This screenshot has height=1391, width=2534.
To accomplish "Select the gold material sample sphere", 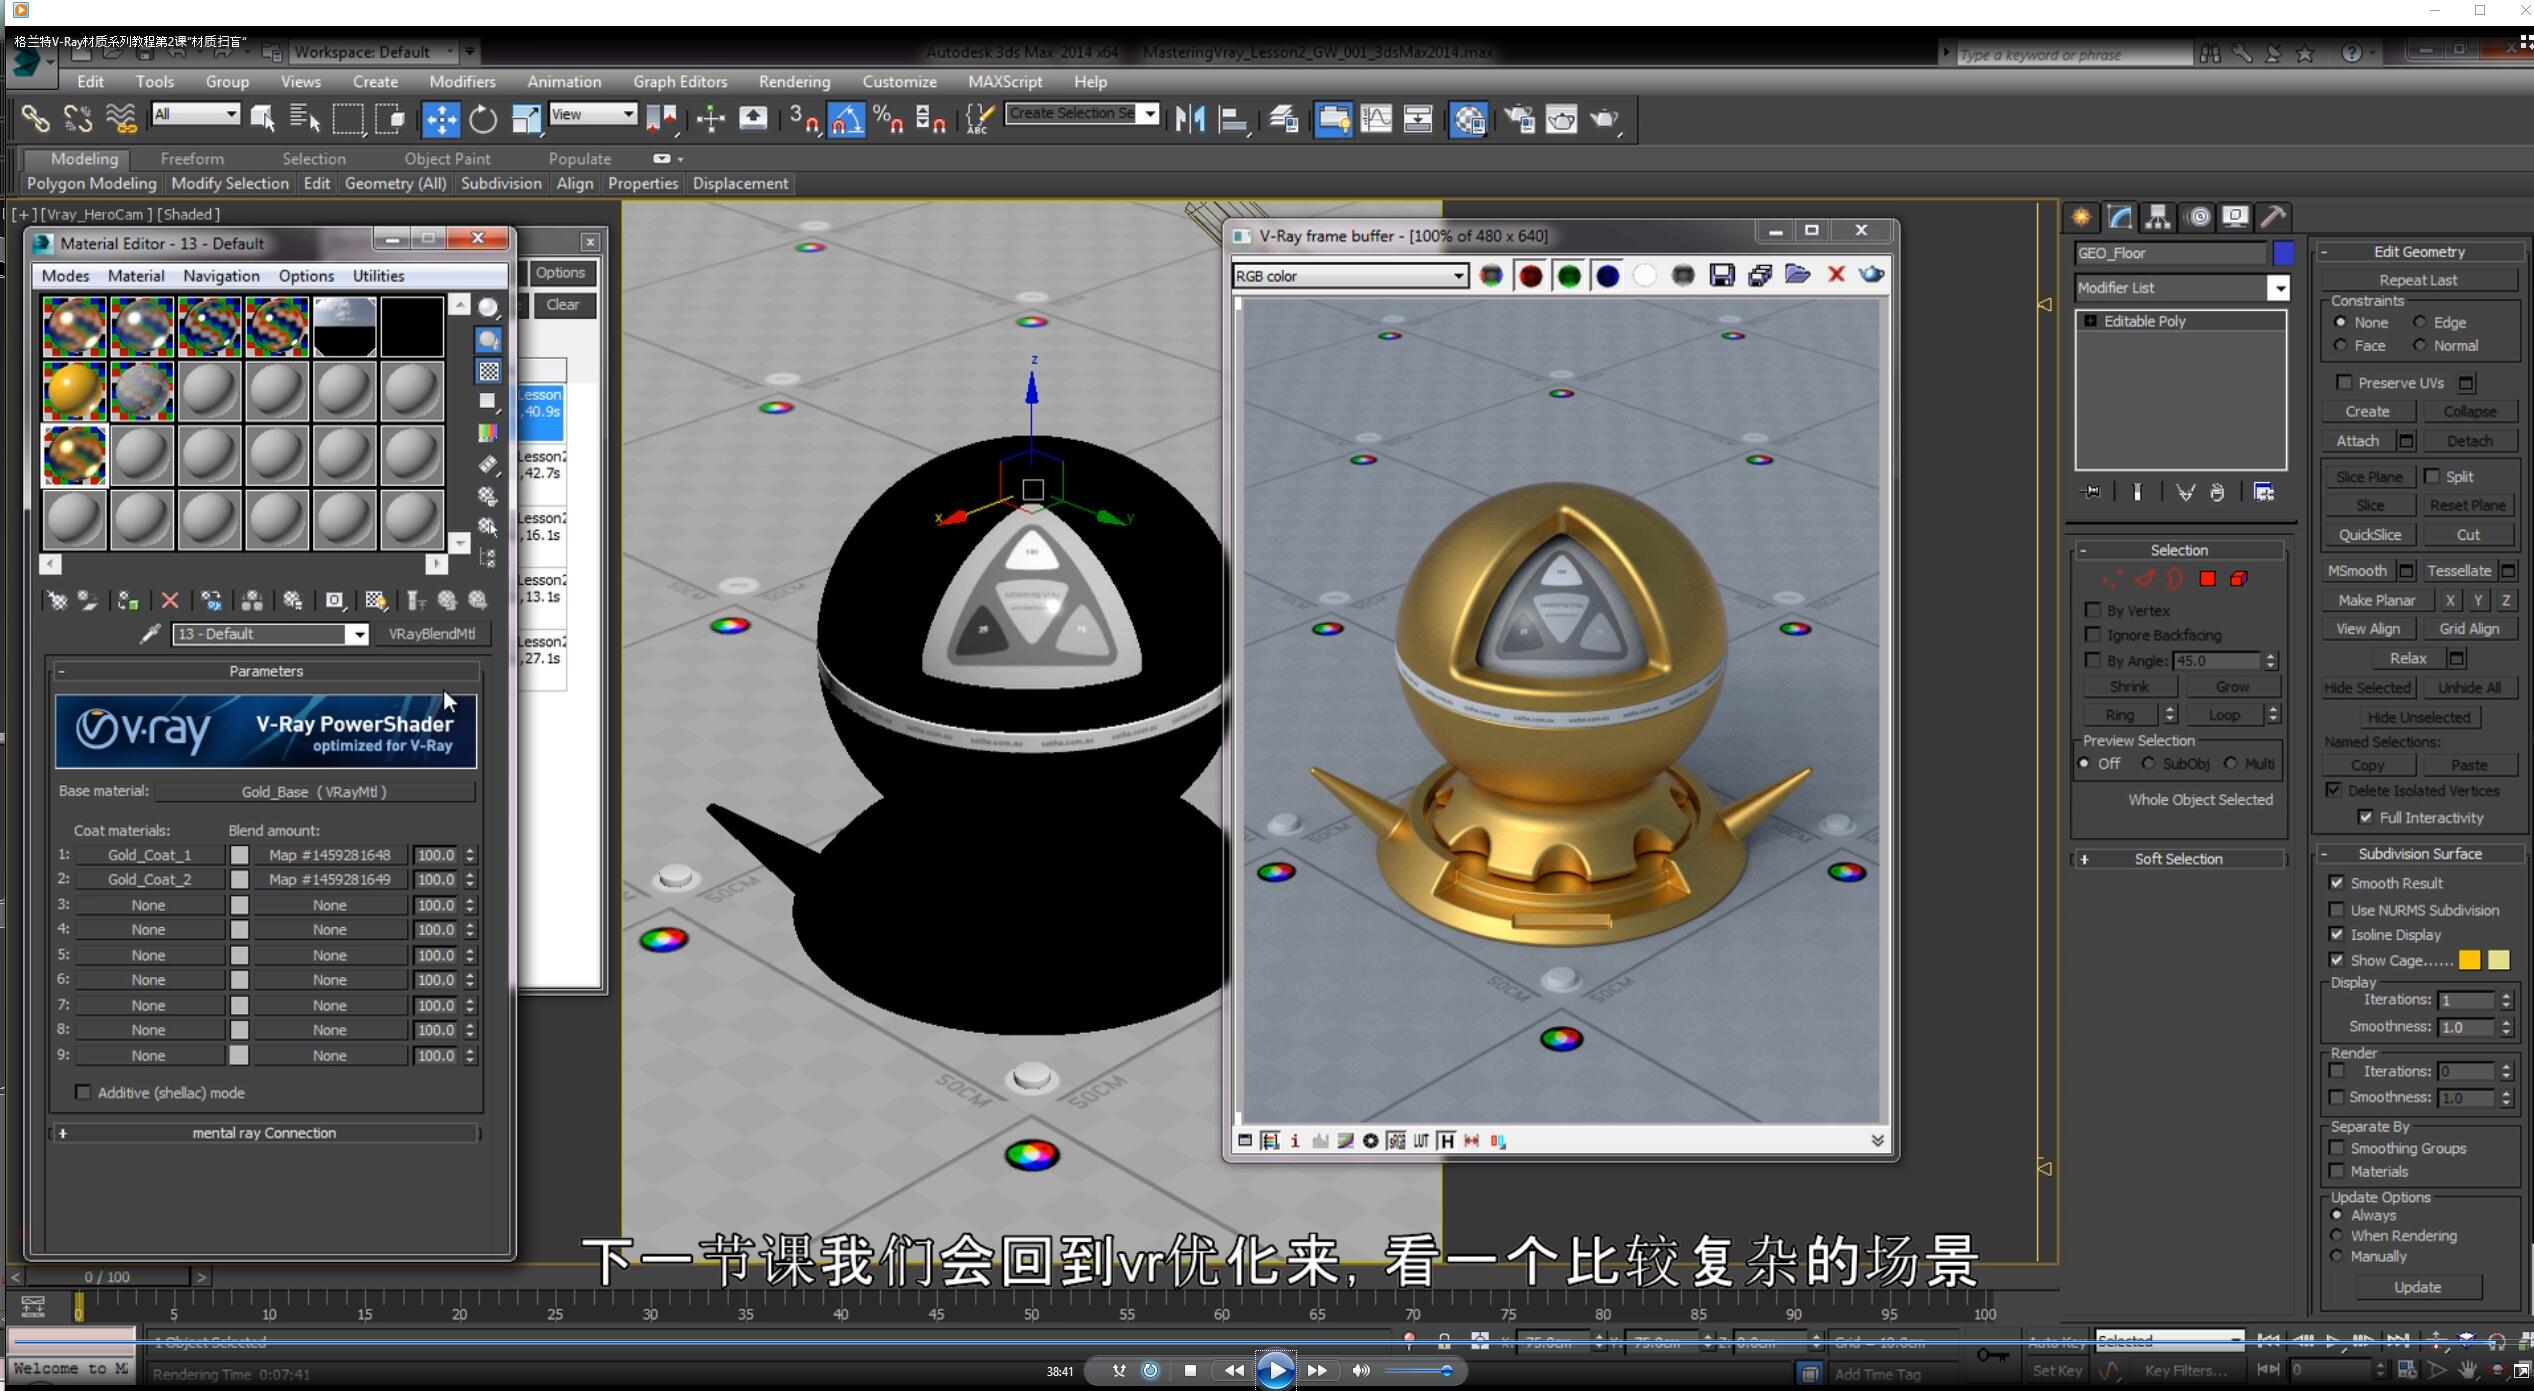I will tap(75, 391).
